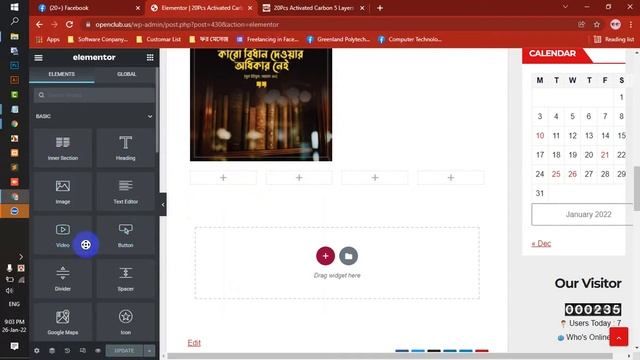Image resolution: width=640 pixels, height=360 pixels.
Task: Open Save Options arrow next to UPDATE
Action: click(x=149, y=351)
